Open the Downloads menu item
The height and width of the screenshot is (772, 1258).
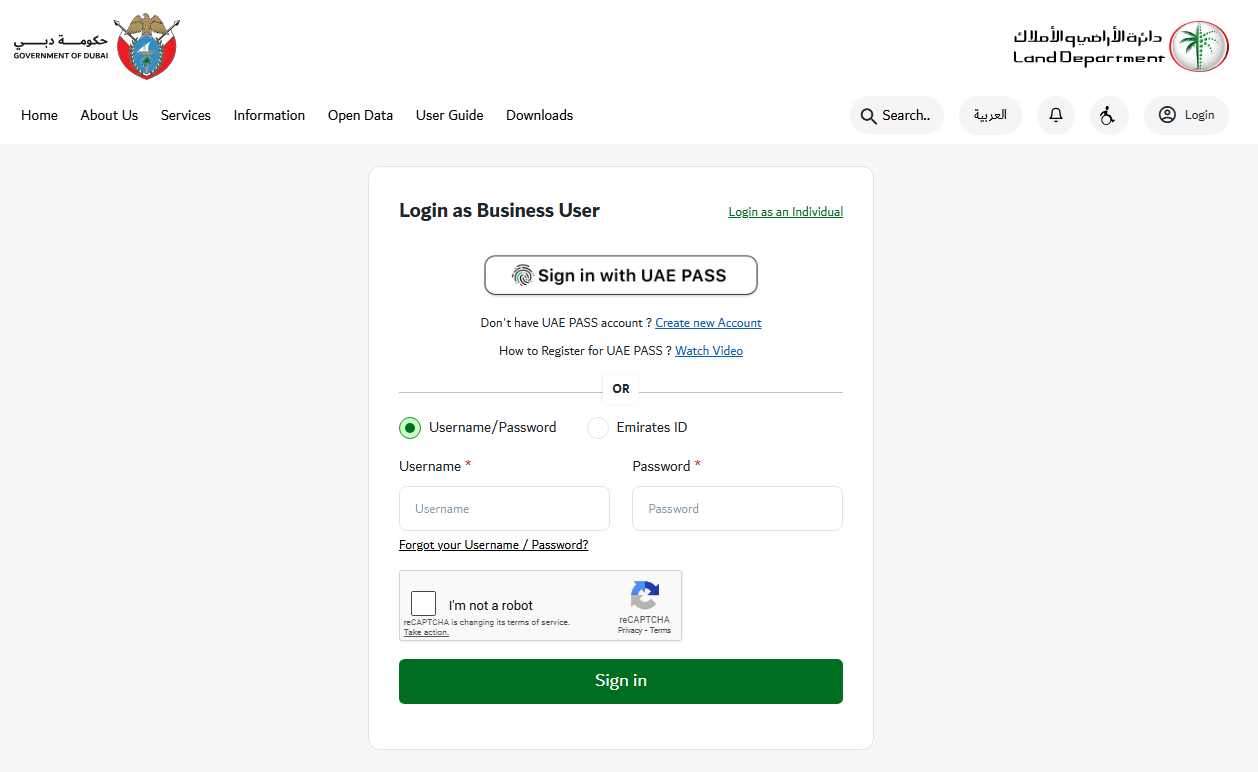coord(539,115)
